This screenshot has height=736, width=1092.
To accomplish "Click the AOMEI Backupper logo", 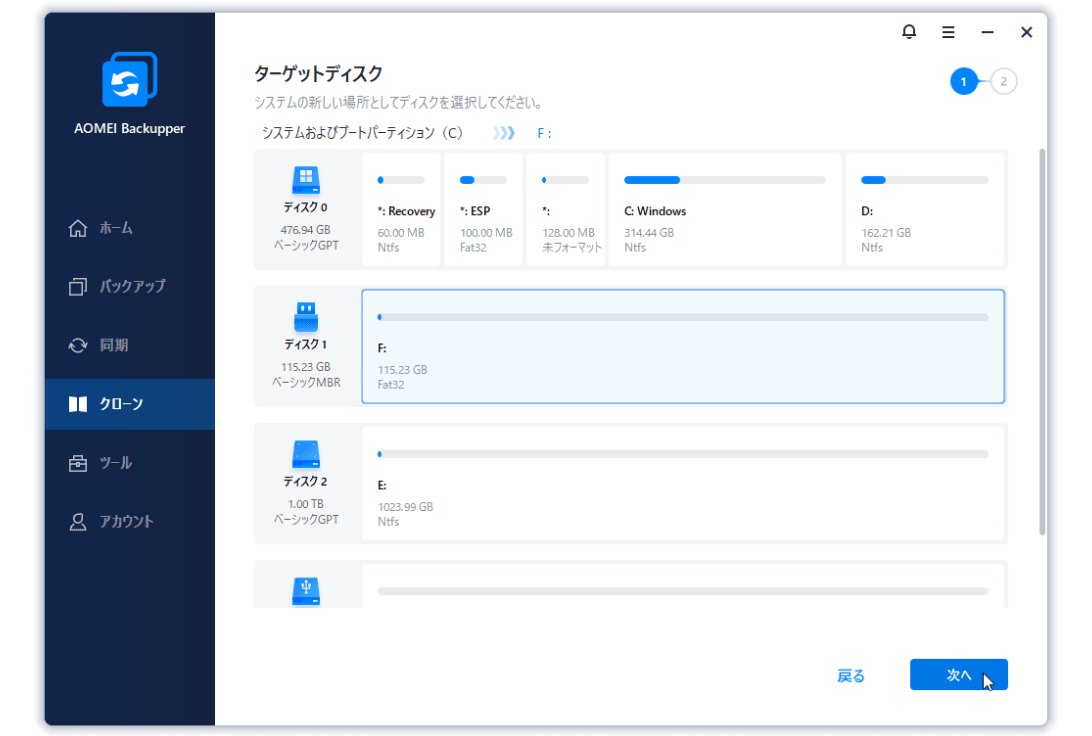I will coord(129,80).
